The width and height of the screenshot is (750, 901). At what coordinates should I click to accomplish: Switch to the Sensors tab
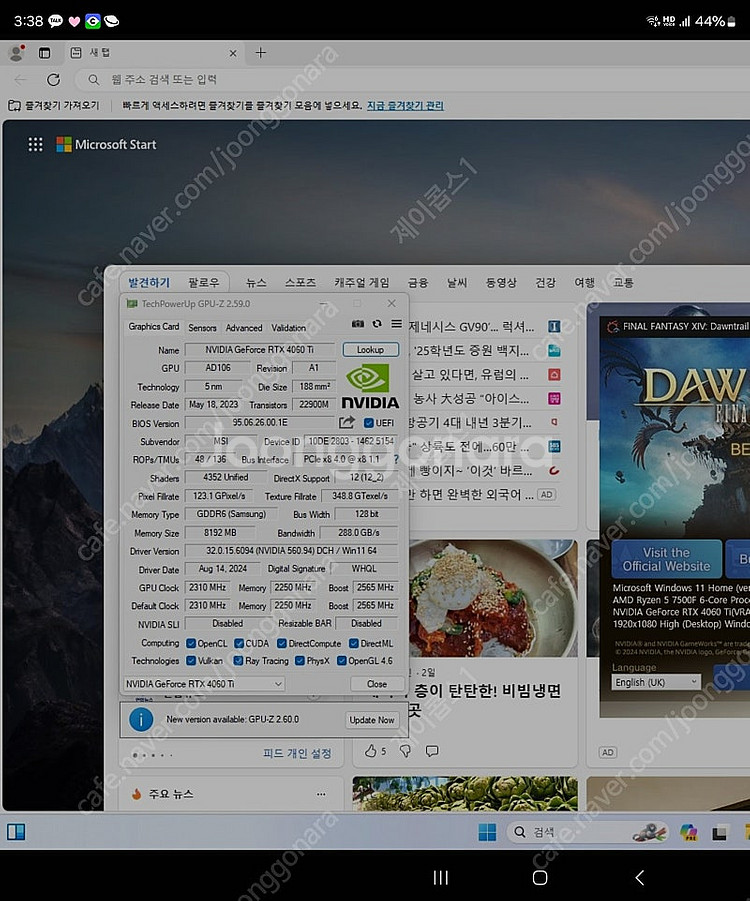click(202, 328)
